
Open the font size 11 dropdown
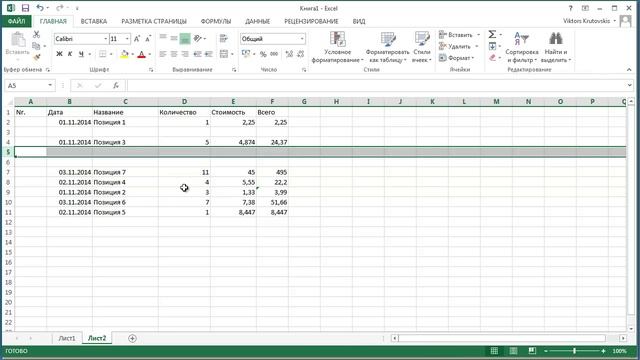127,39
